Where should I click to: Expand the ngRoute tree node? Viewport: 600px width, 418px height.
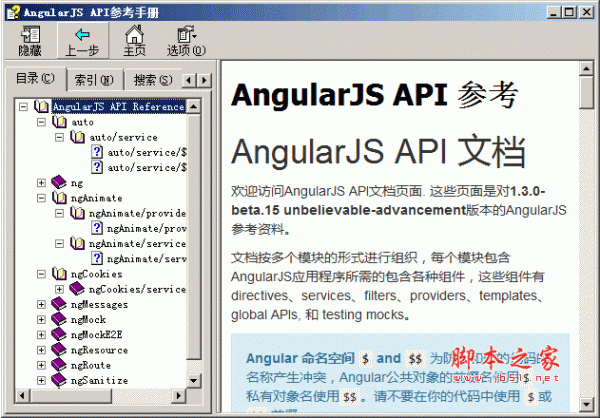pos(41,365)
